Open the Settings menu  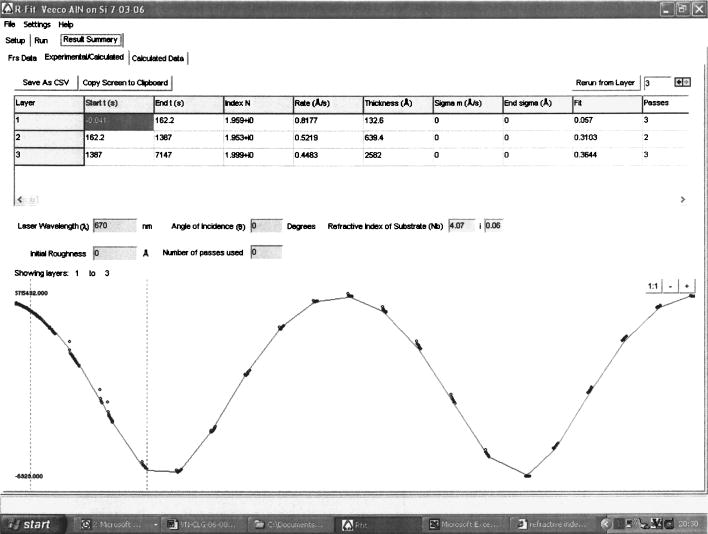click(x=37, y=24)
